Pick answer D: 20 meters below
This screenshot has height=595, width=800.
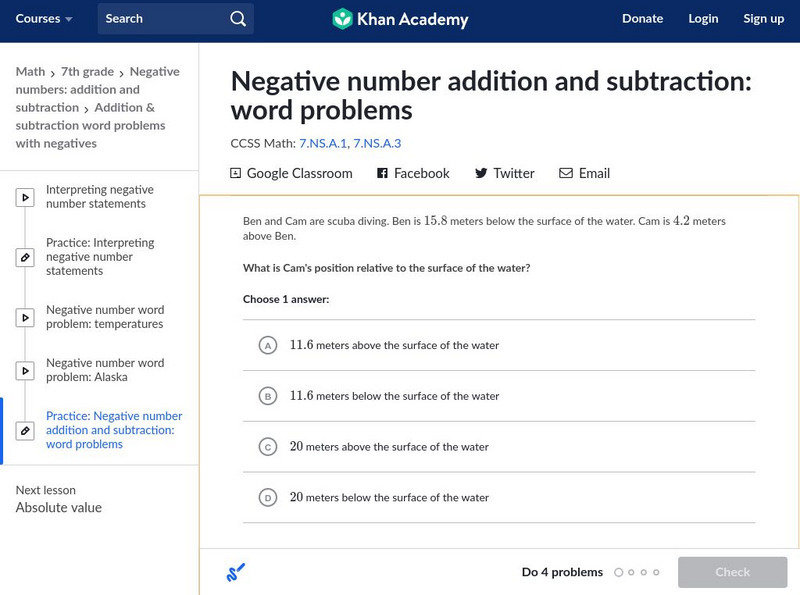[267, 498]
